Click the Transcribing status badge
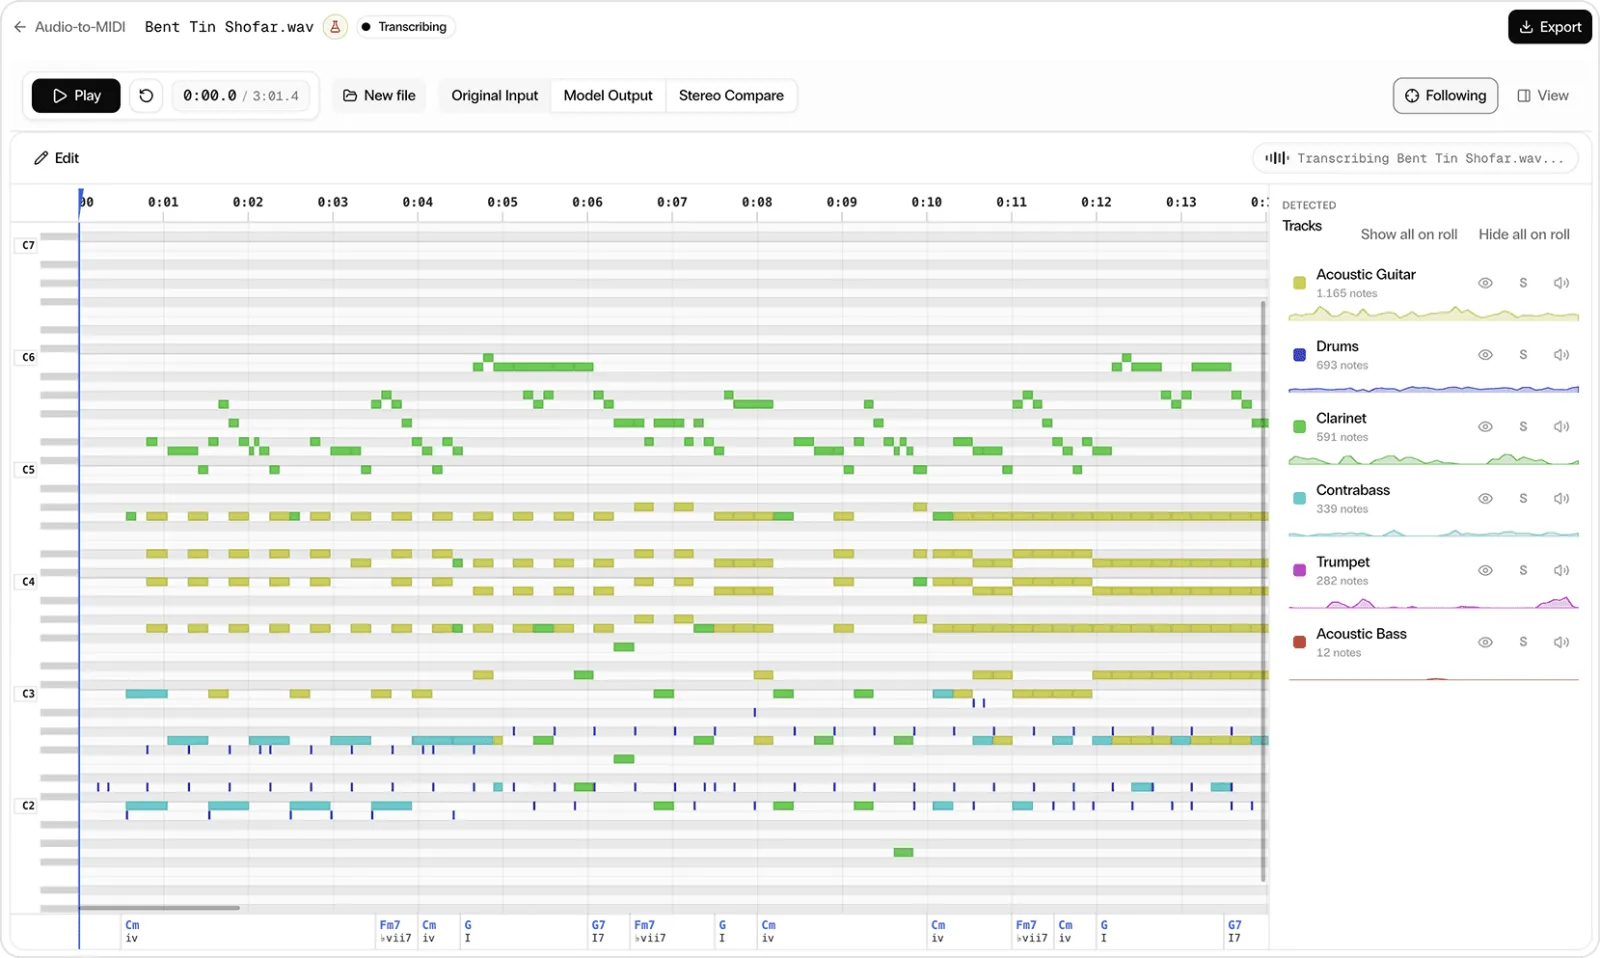 [404, 27]
